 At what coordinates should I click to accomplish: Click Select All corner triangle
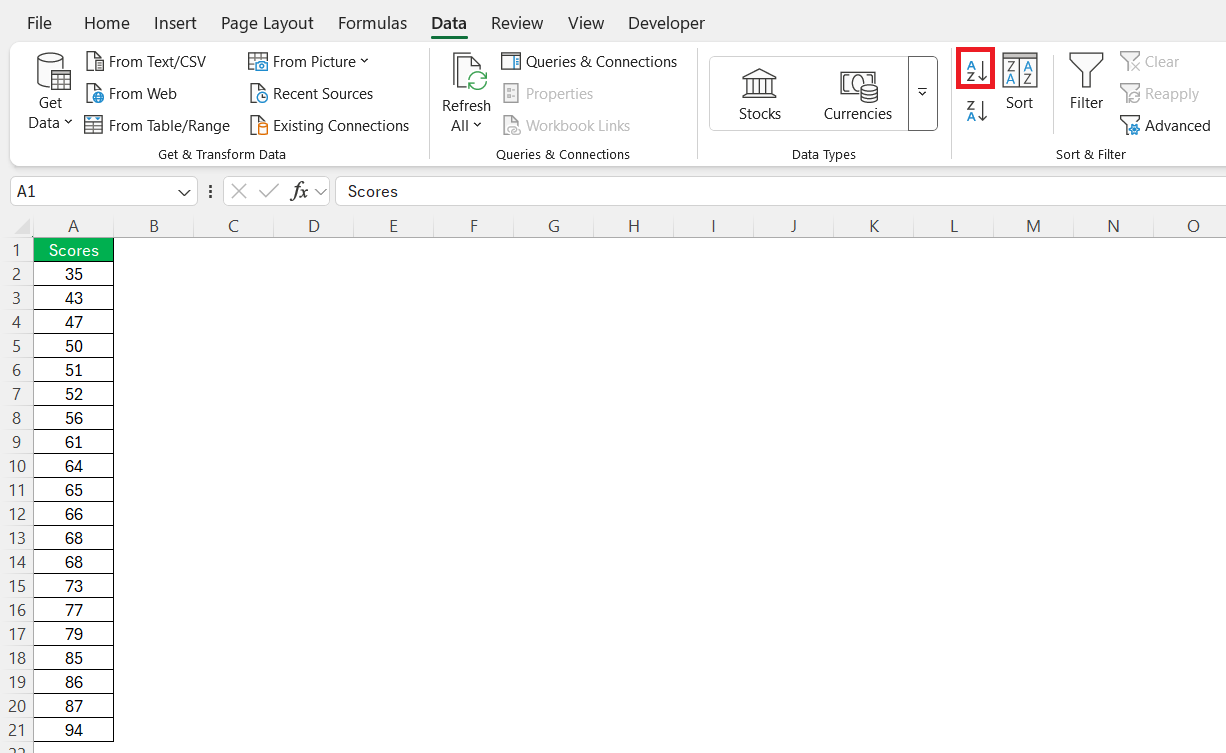pyautogui.click(x=23, y=226)
